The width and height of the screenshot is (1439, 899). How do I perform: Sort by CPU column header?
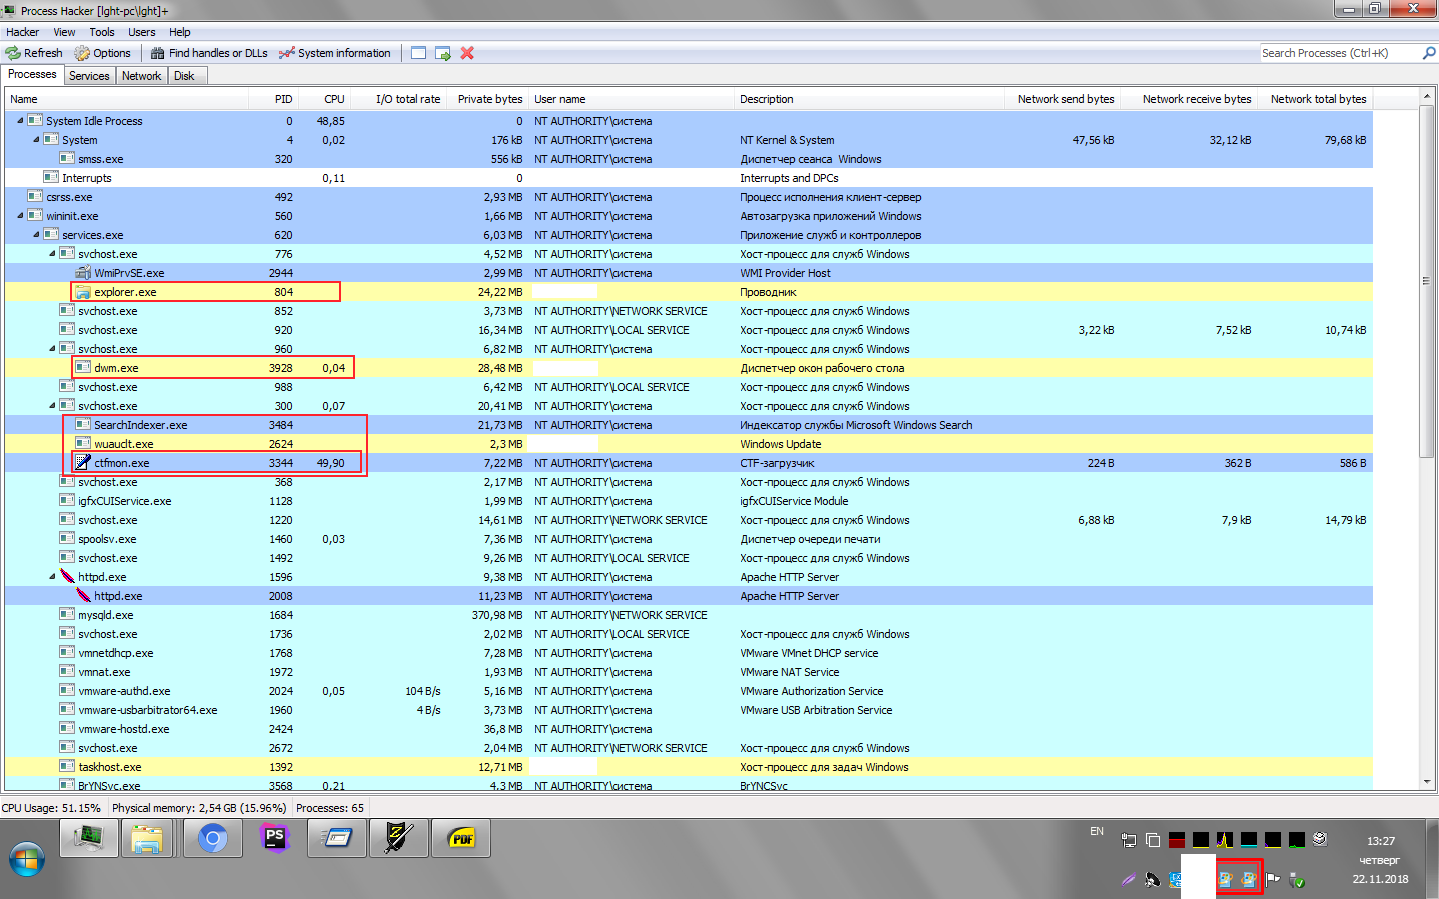pos(323,99)
